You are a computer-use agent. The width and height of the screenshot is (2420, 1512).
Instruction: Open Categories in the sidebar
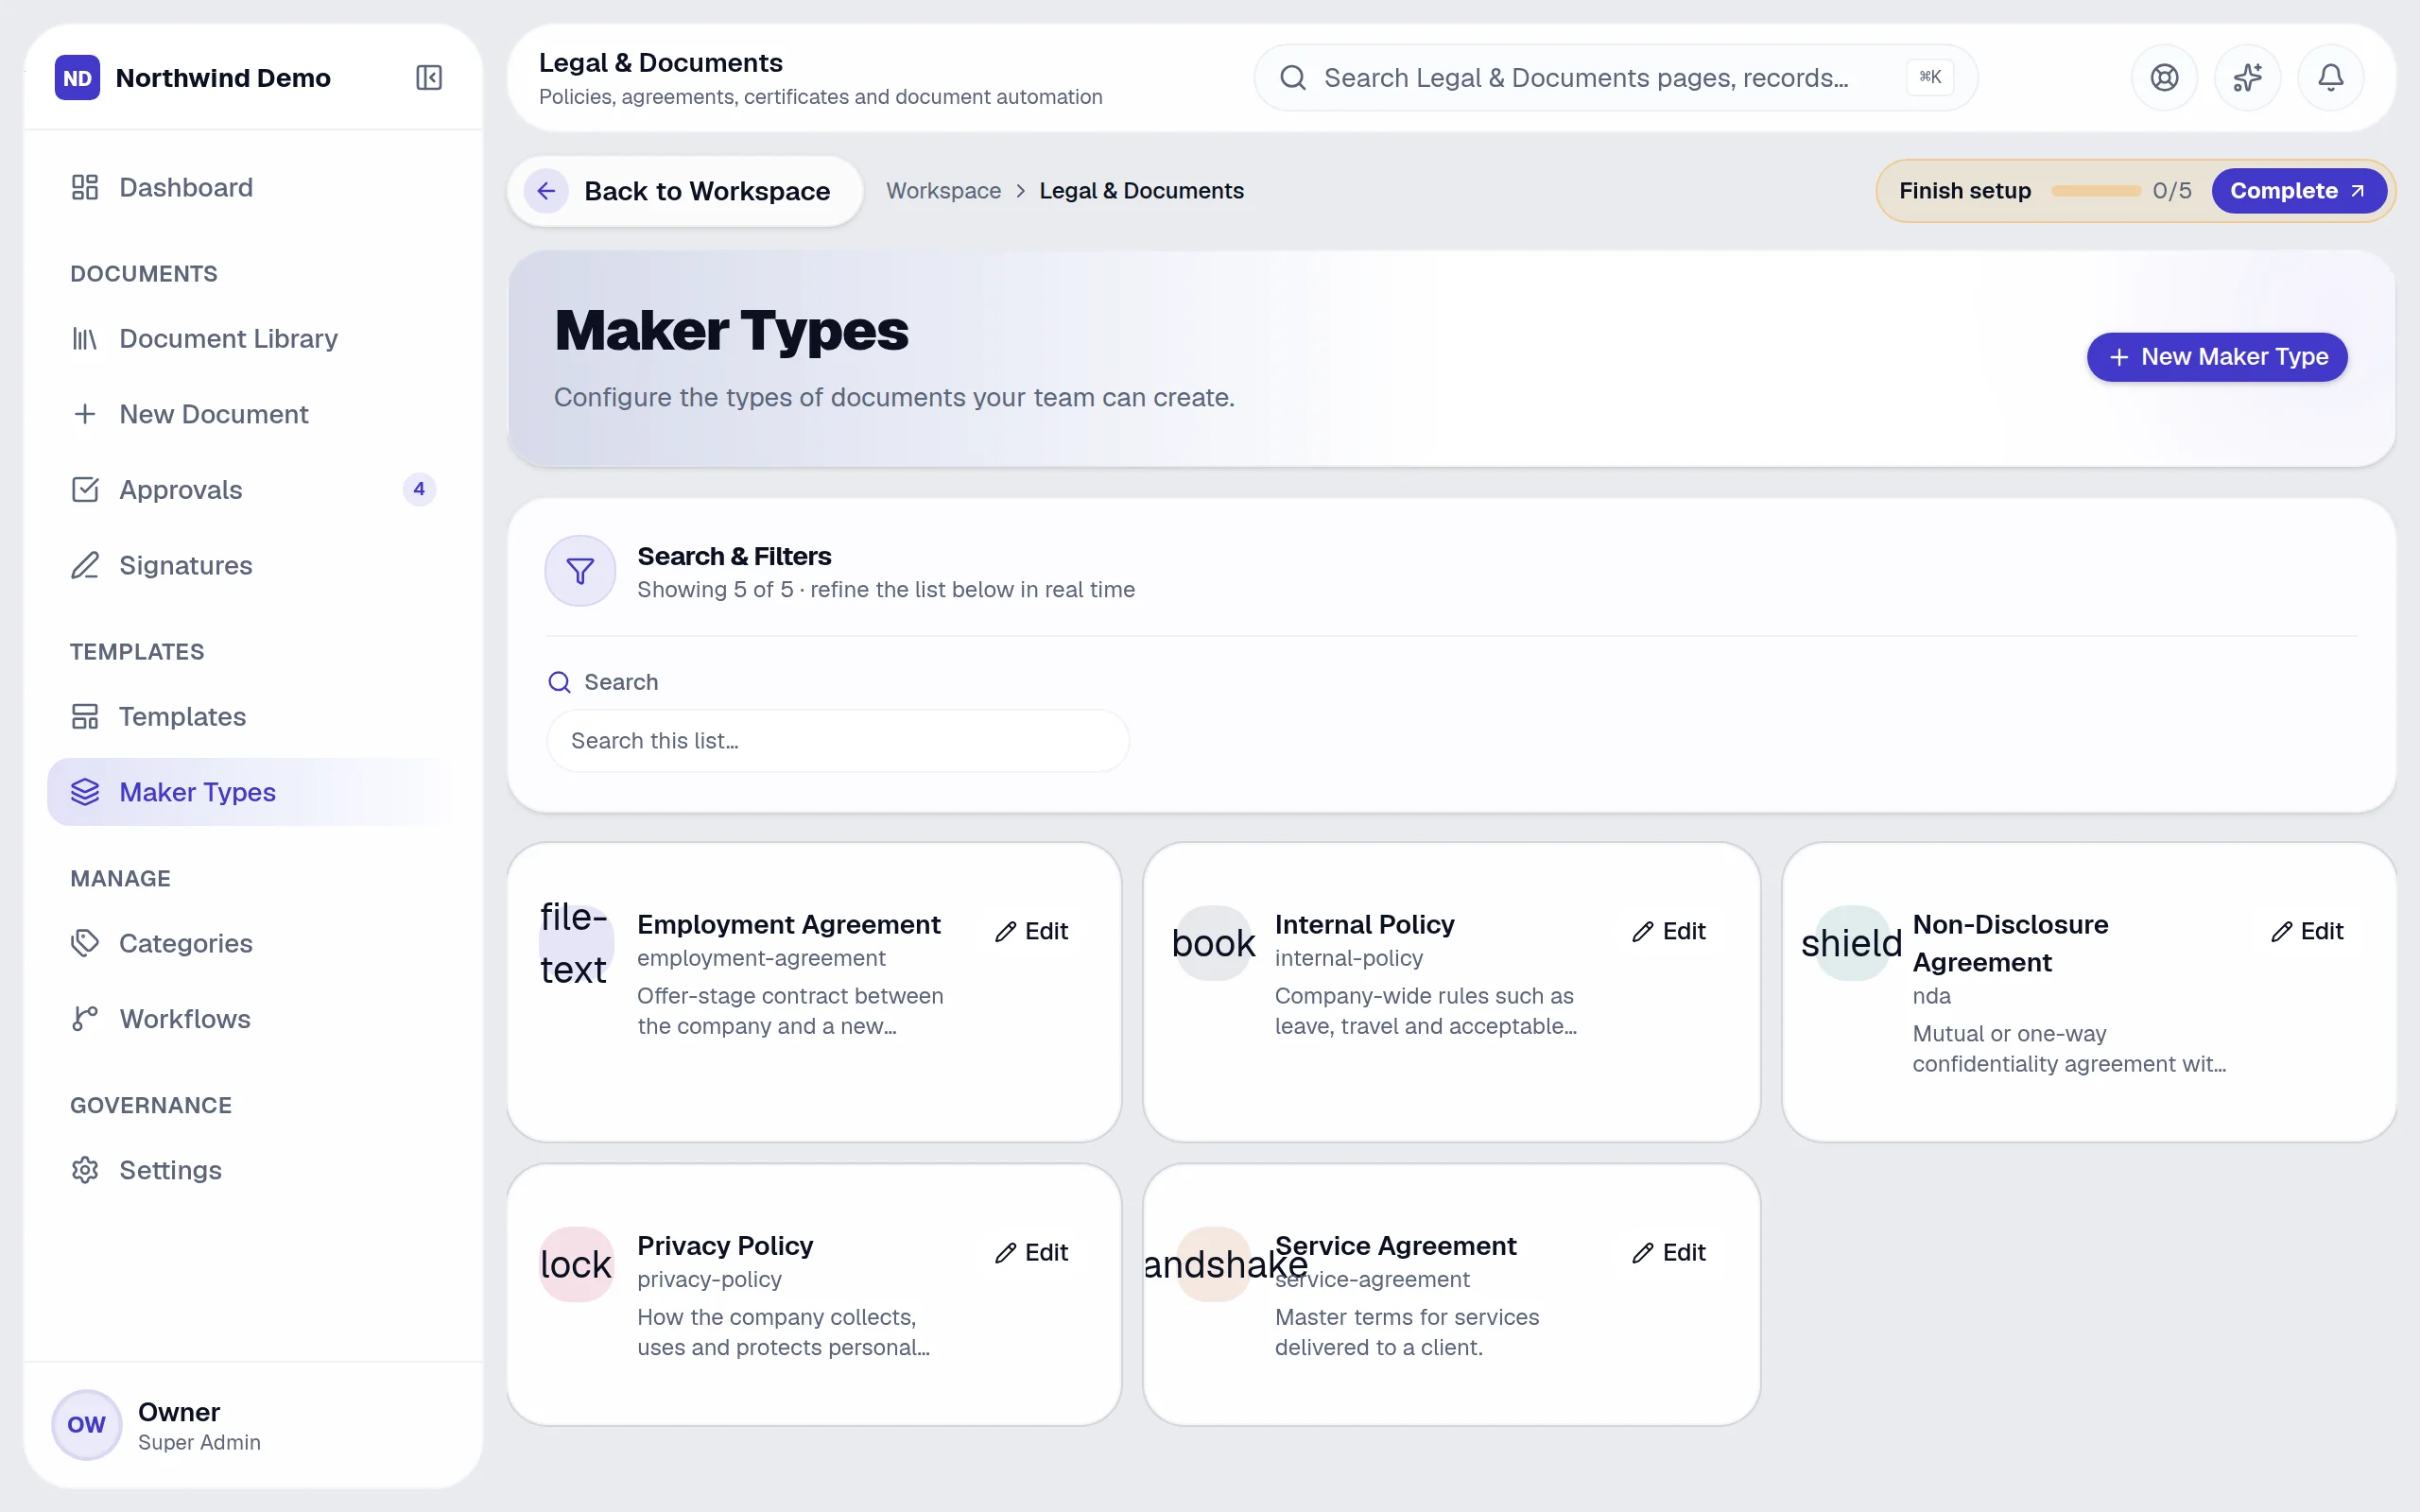pos(252,943)
